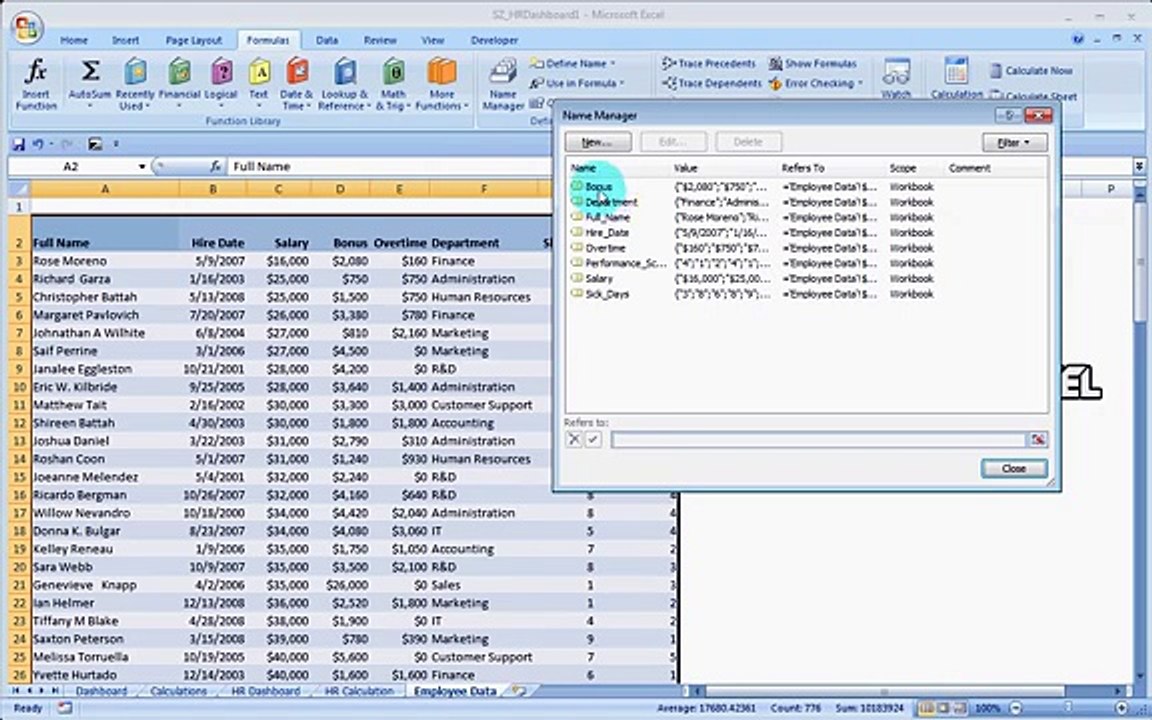Select the Full_Name name entry

click(x=608, y=217)
